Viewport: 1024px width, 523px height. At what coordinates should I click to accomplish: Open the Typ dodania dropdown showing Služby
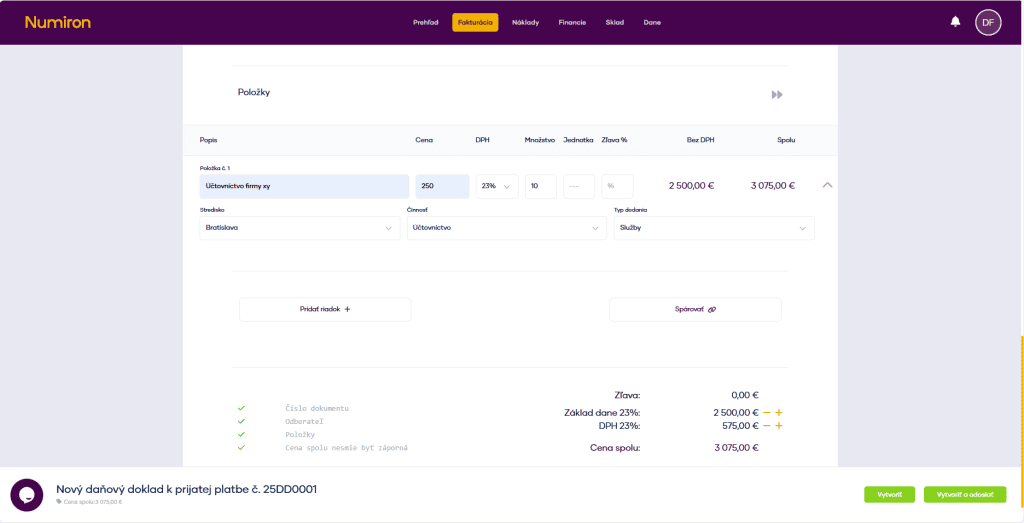713,228
